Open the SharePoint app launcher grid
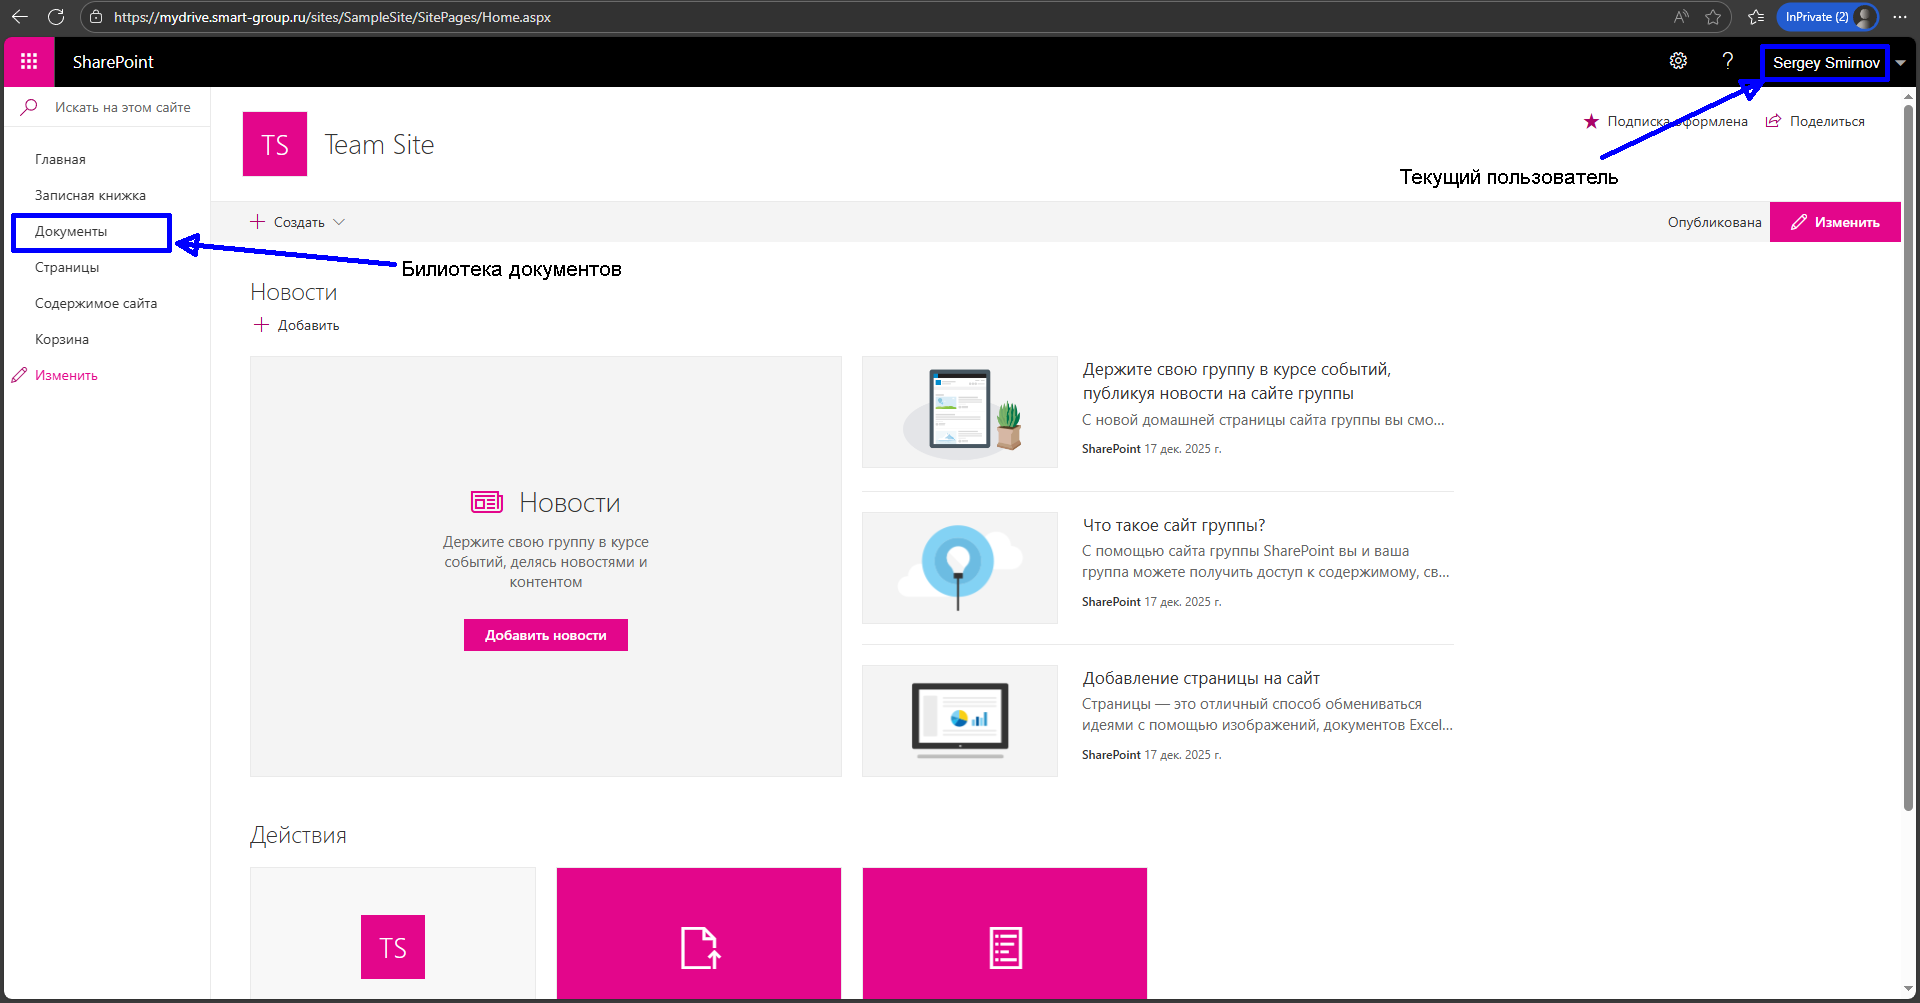The height and width of the screenshot is (1003, 1920). pos(29,62)
